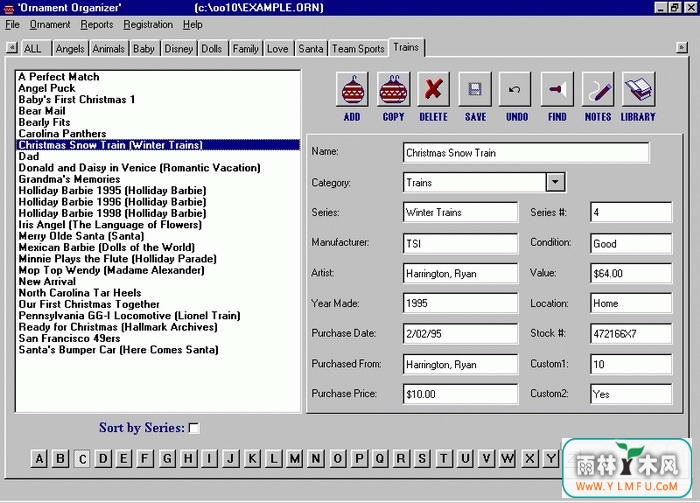Switch to the ALL tab
Image resolution: width=700 pixels, height=503 pixels.
pyautogui.click(x=35, y=49)
